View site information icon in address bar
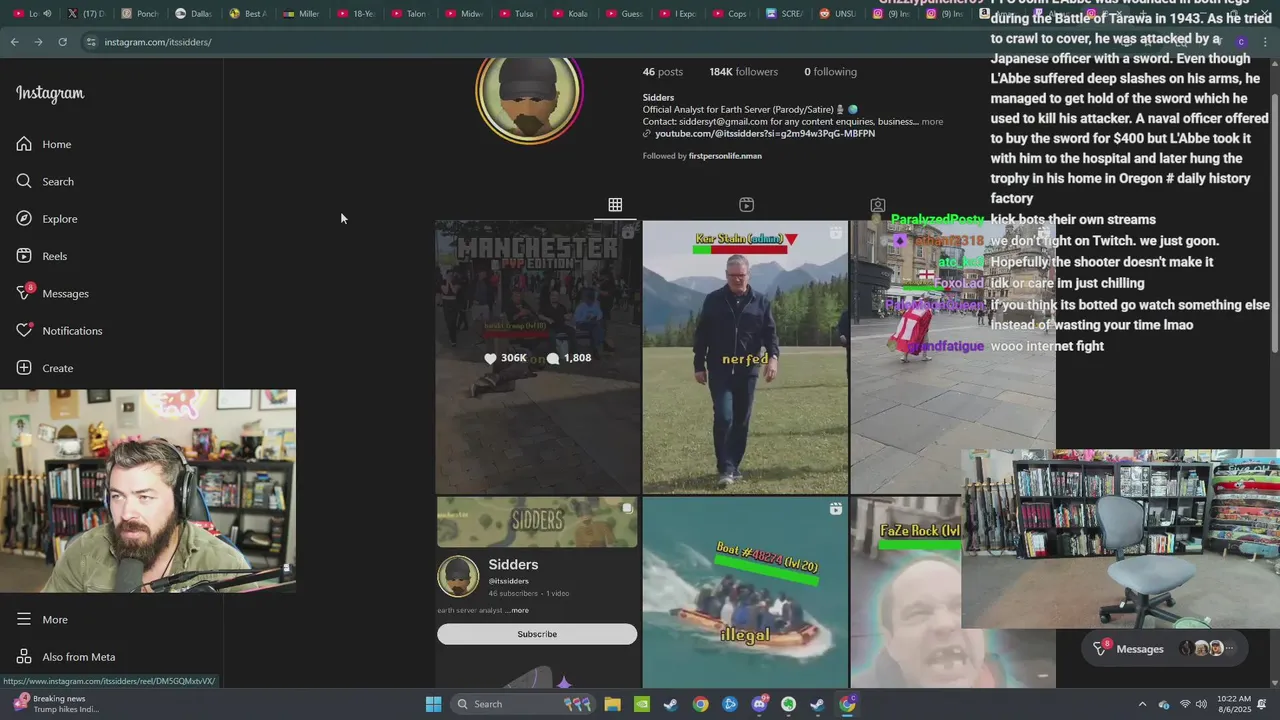 tap(91, 42)
